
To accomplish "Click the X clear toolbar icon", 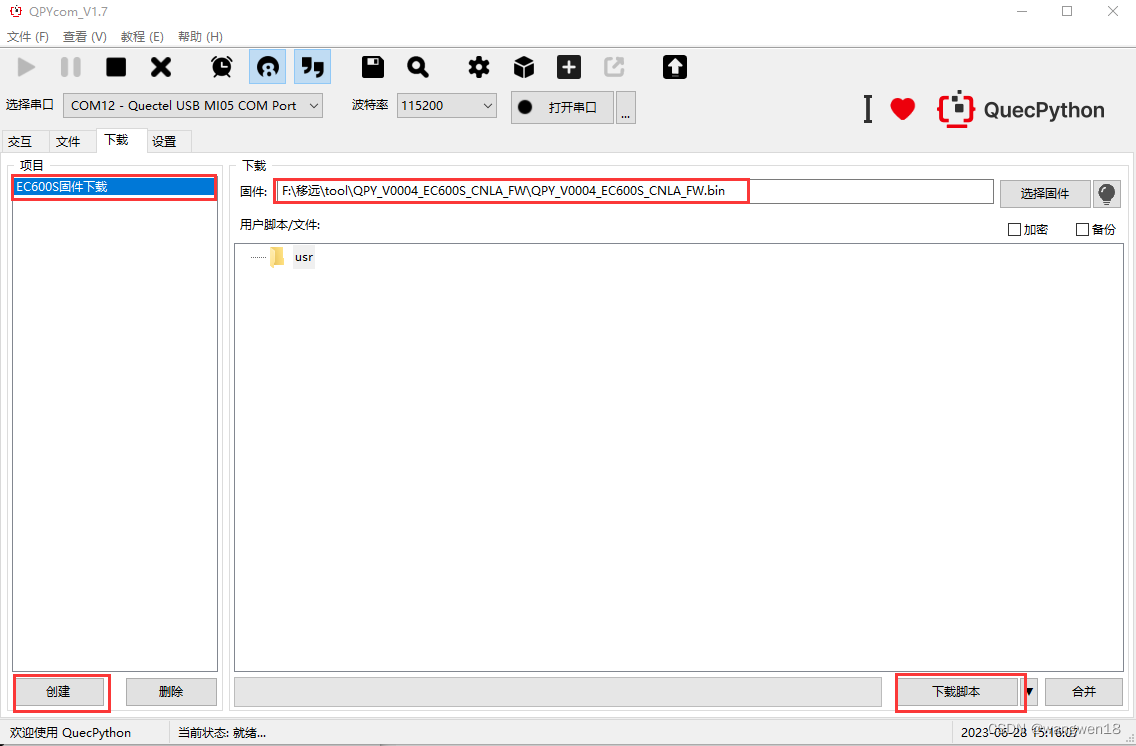I will 161,67.
